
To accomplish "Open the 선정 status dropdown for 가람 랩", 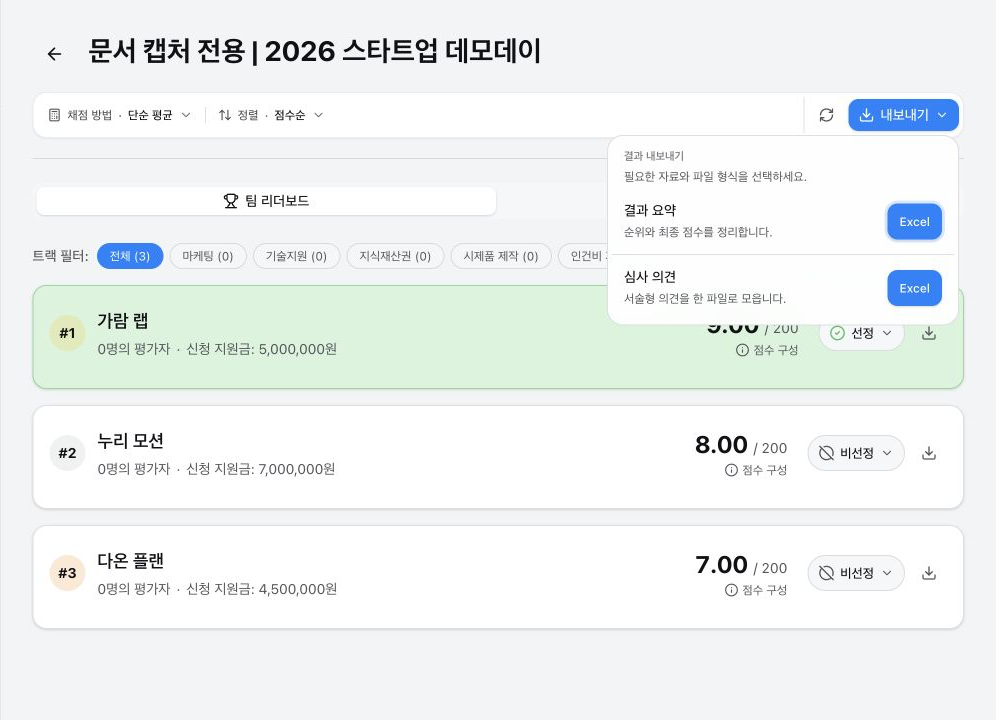I will pyautogui.click(x=861, y=333).
